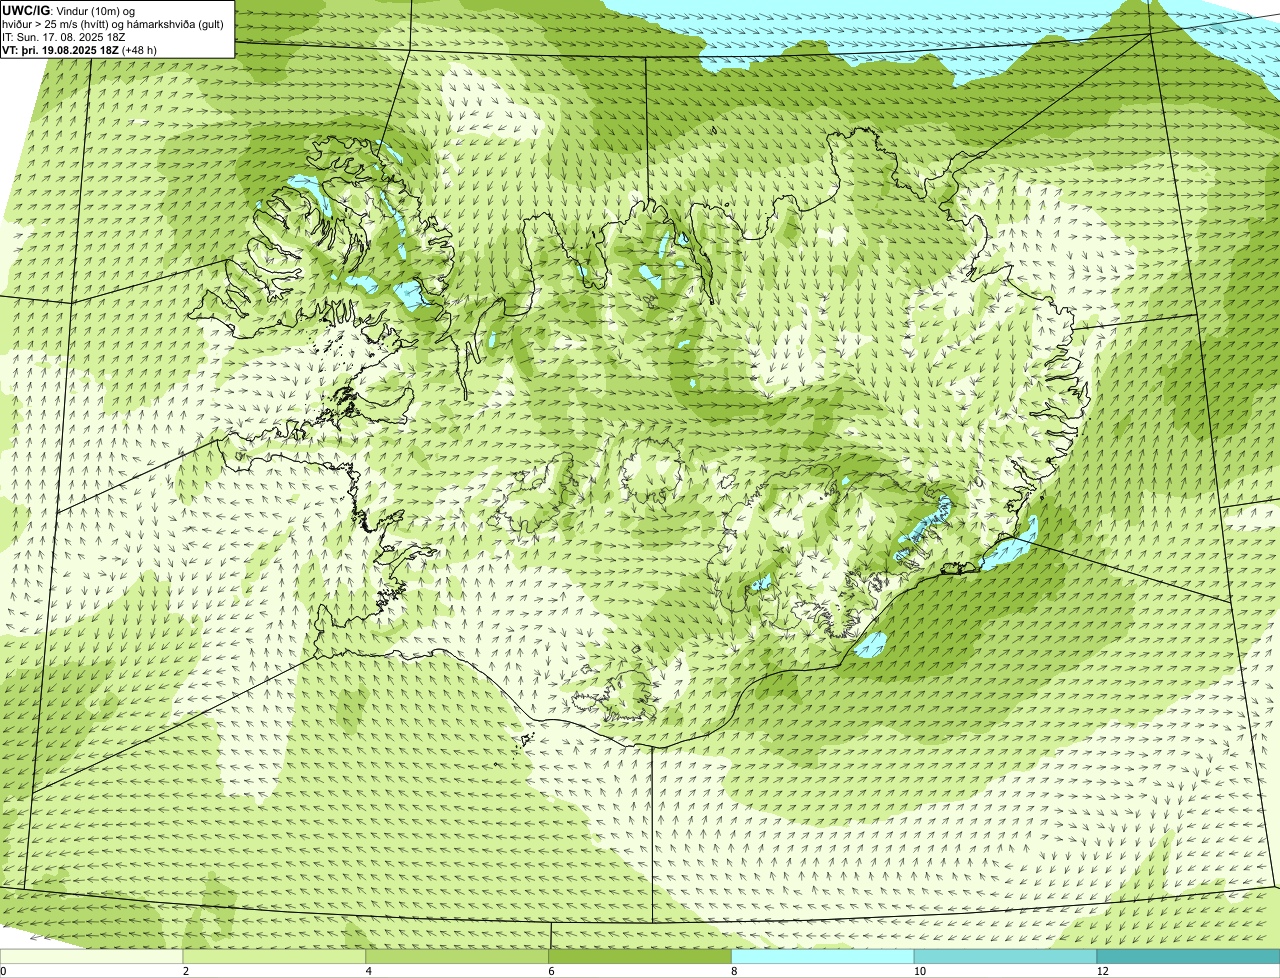This screenshot has height=978, width=1280.
Task: Click the 10–12 turquoise color scale segment
Action: coord(1006,957)
